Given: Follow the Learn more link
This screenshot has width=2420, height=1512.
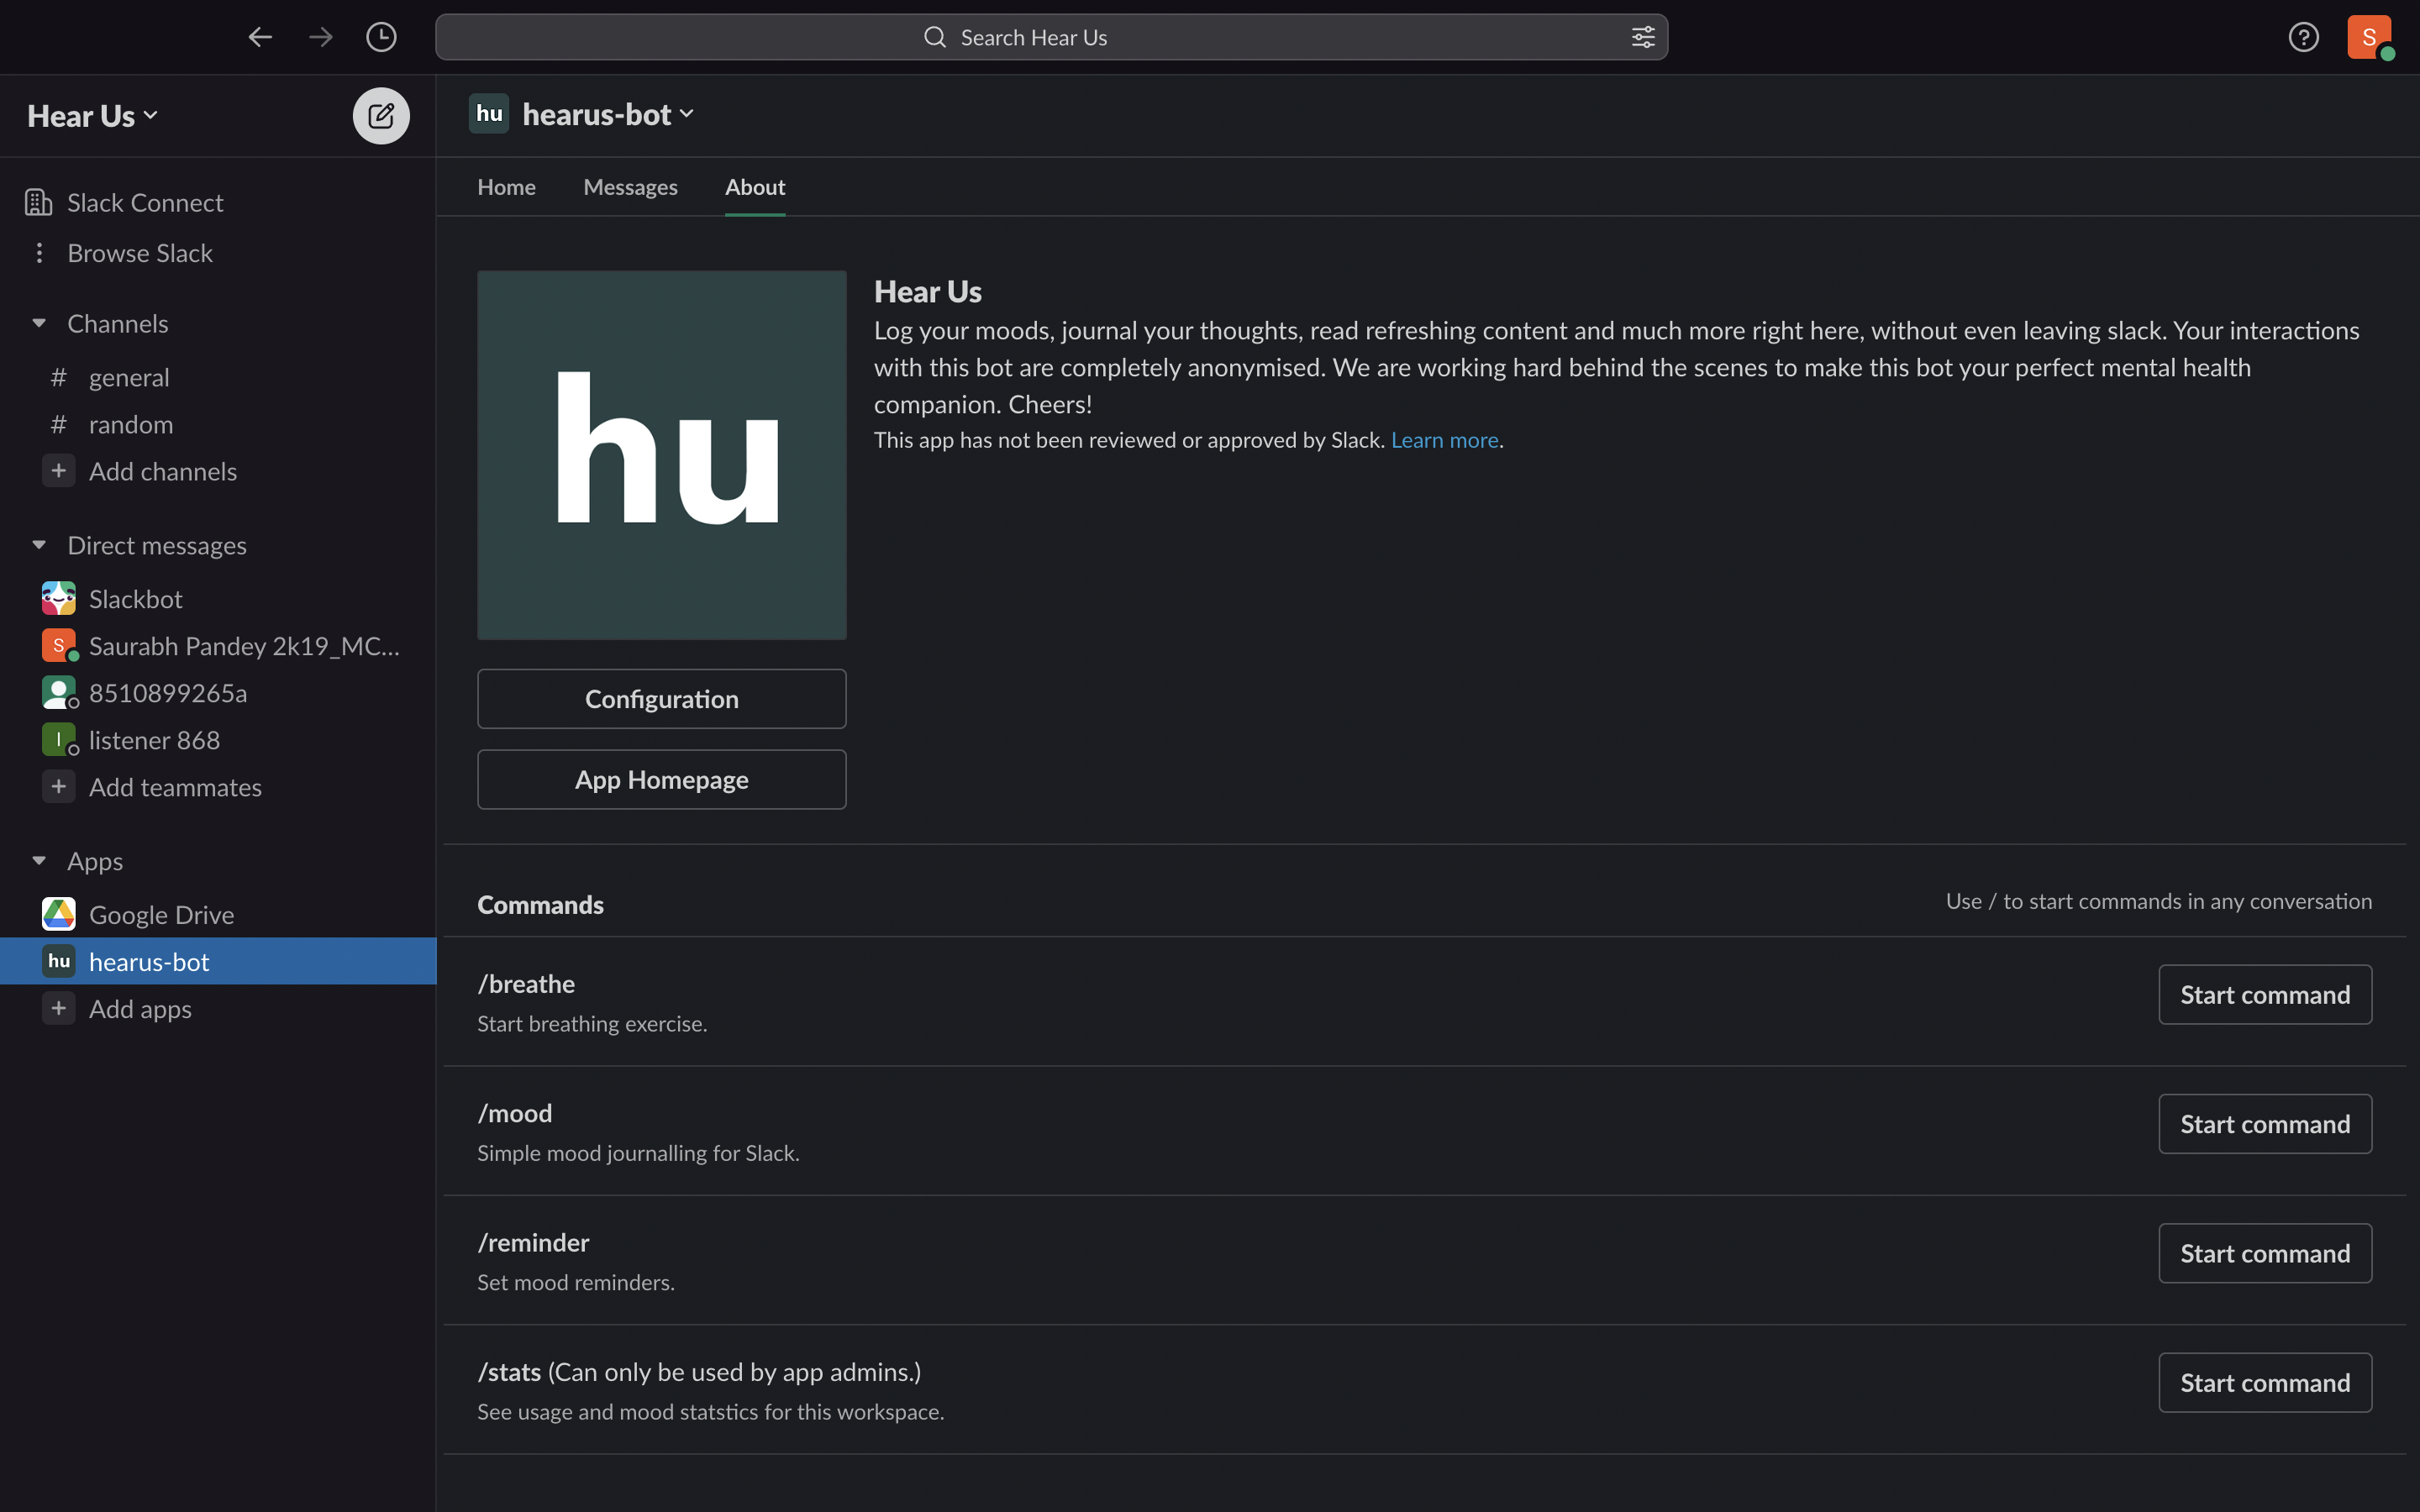Looking at the screenshot, I should click(1444, 440).
